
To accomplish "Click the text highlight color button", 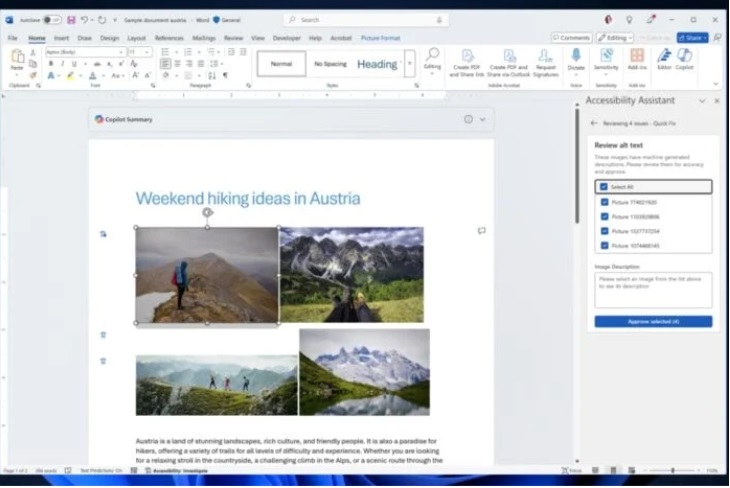I will click(70, 75).
